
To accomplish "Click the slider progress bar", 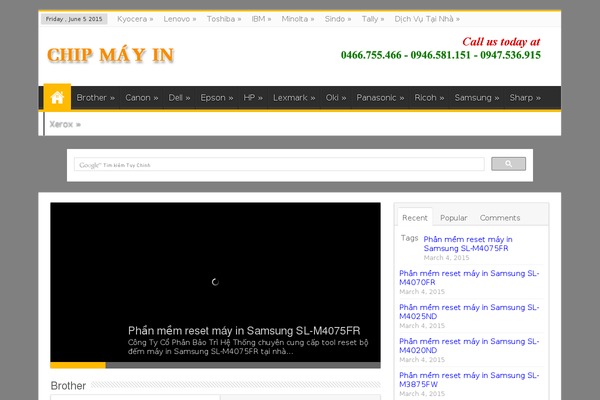I will (215, 365).
